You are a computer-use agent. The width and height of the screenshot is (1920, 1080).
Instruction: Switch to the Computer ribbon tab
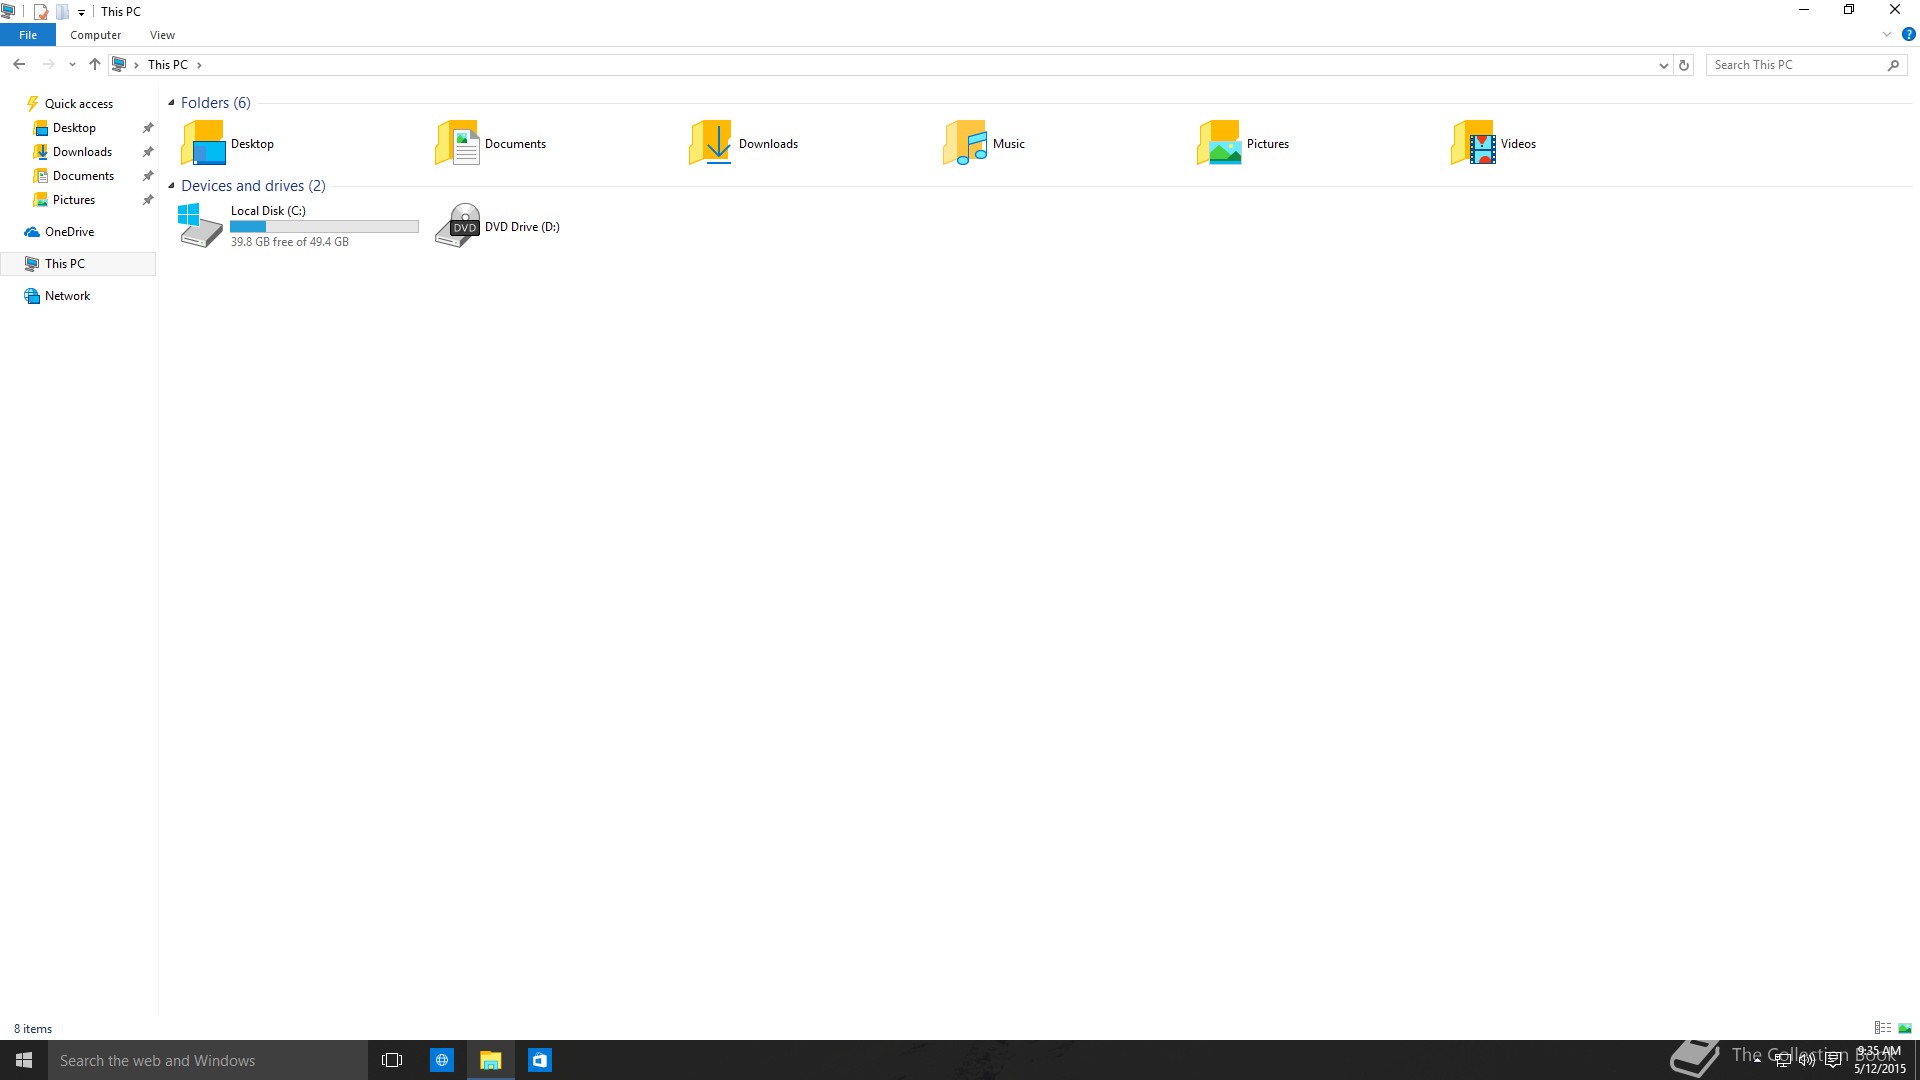(95, 35)
